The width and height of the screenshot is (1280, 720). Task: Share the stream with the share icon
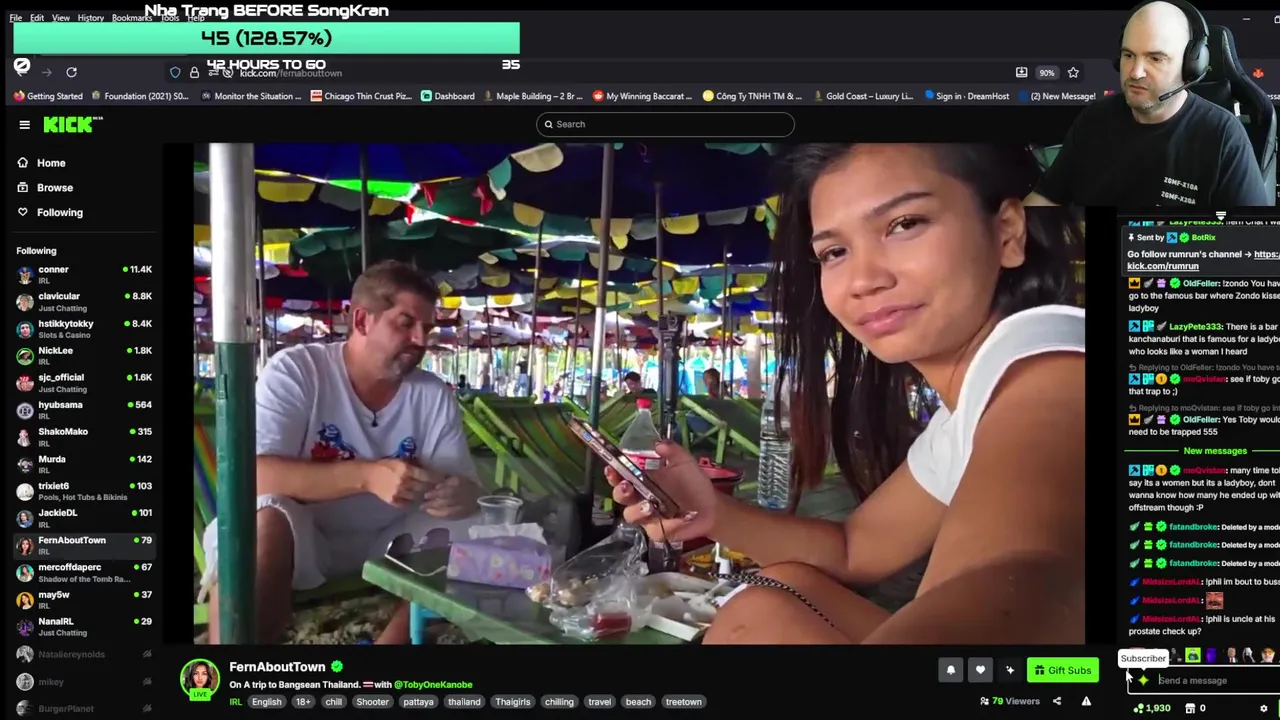(1056, 701)
